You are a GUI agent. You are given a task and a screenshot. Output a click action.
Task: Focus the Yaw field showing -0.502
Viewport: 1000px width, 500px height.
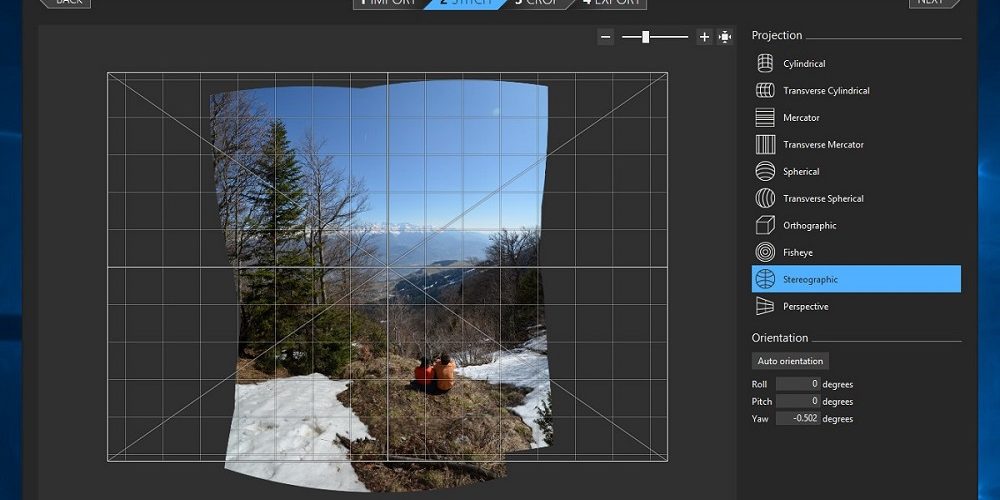[x=799, y=419]
